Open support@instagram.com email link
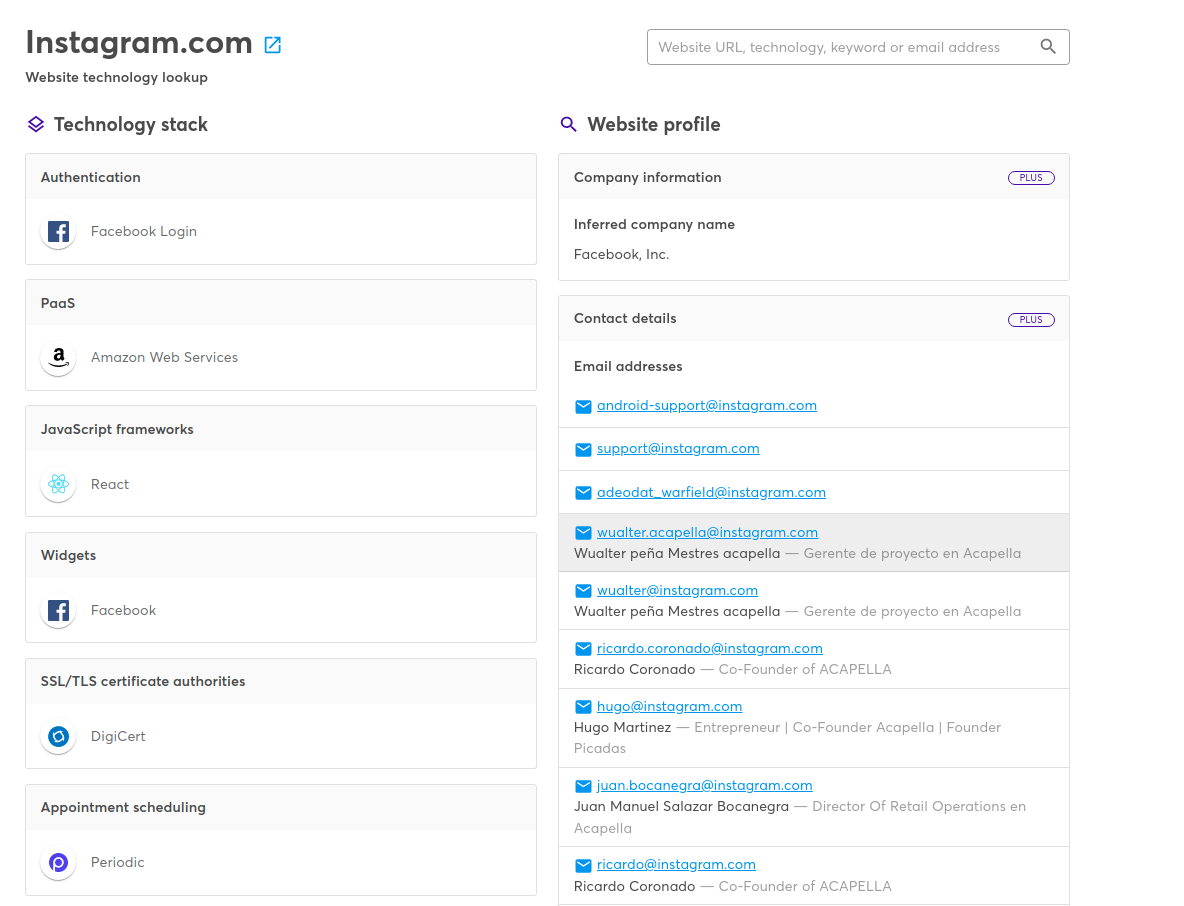 [x=678, y=448]
